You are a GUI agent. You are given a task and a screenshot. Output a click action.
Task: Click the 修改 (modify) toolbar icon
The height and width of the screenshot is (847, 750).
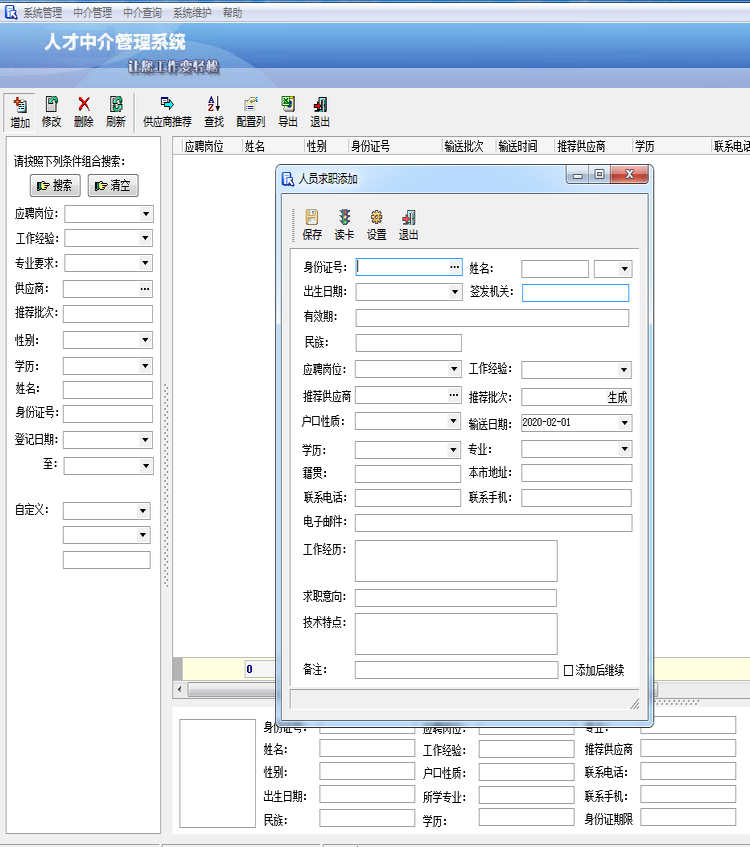(x=51, y=112)
